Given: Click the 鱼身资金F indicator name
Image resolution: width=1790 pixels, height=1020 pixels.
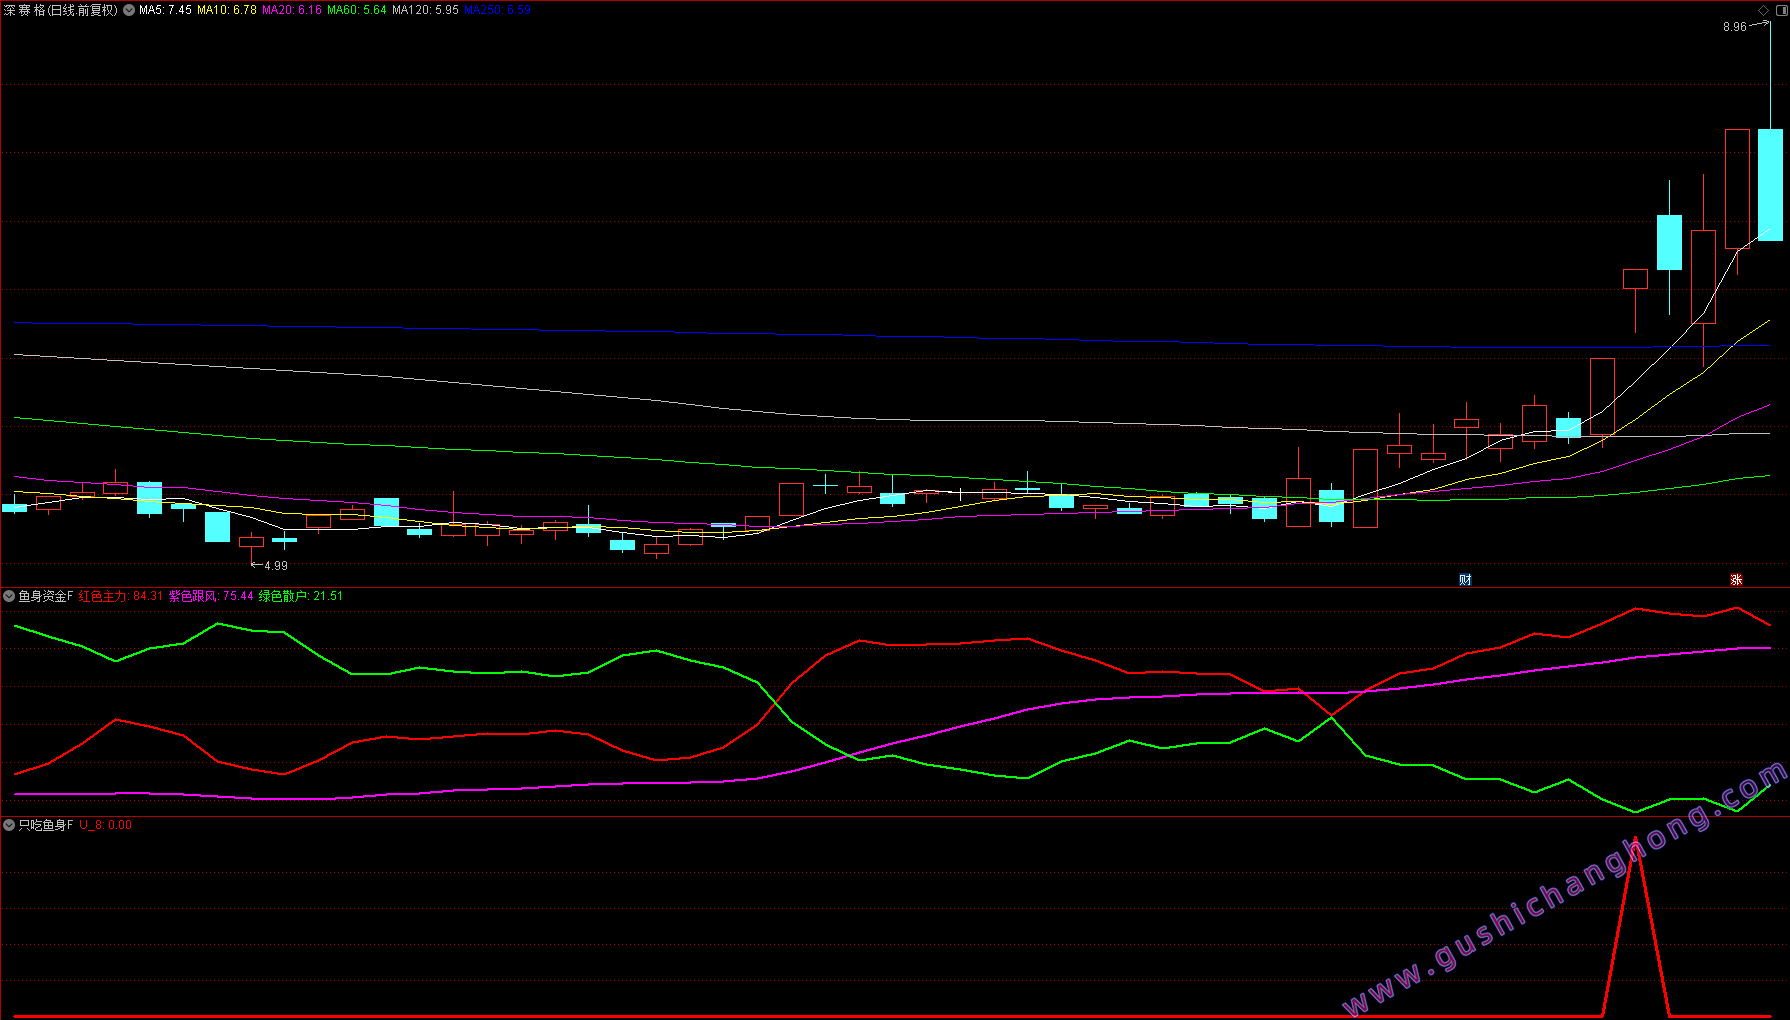Looking at the screenshot, I should [46, 596].
